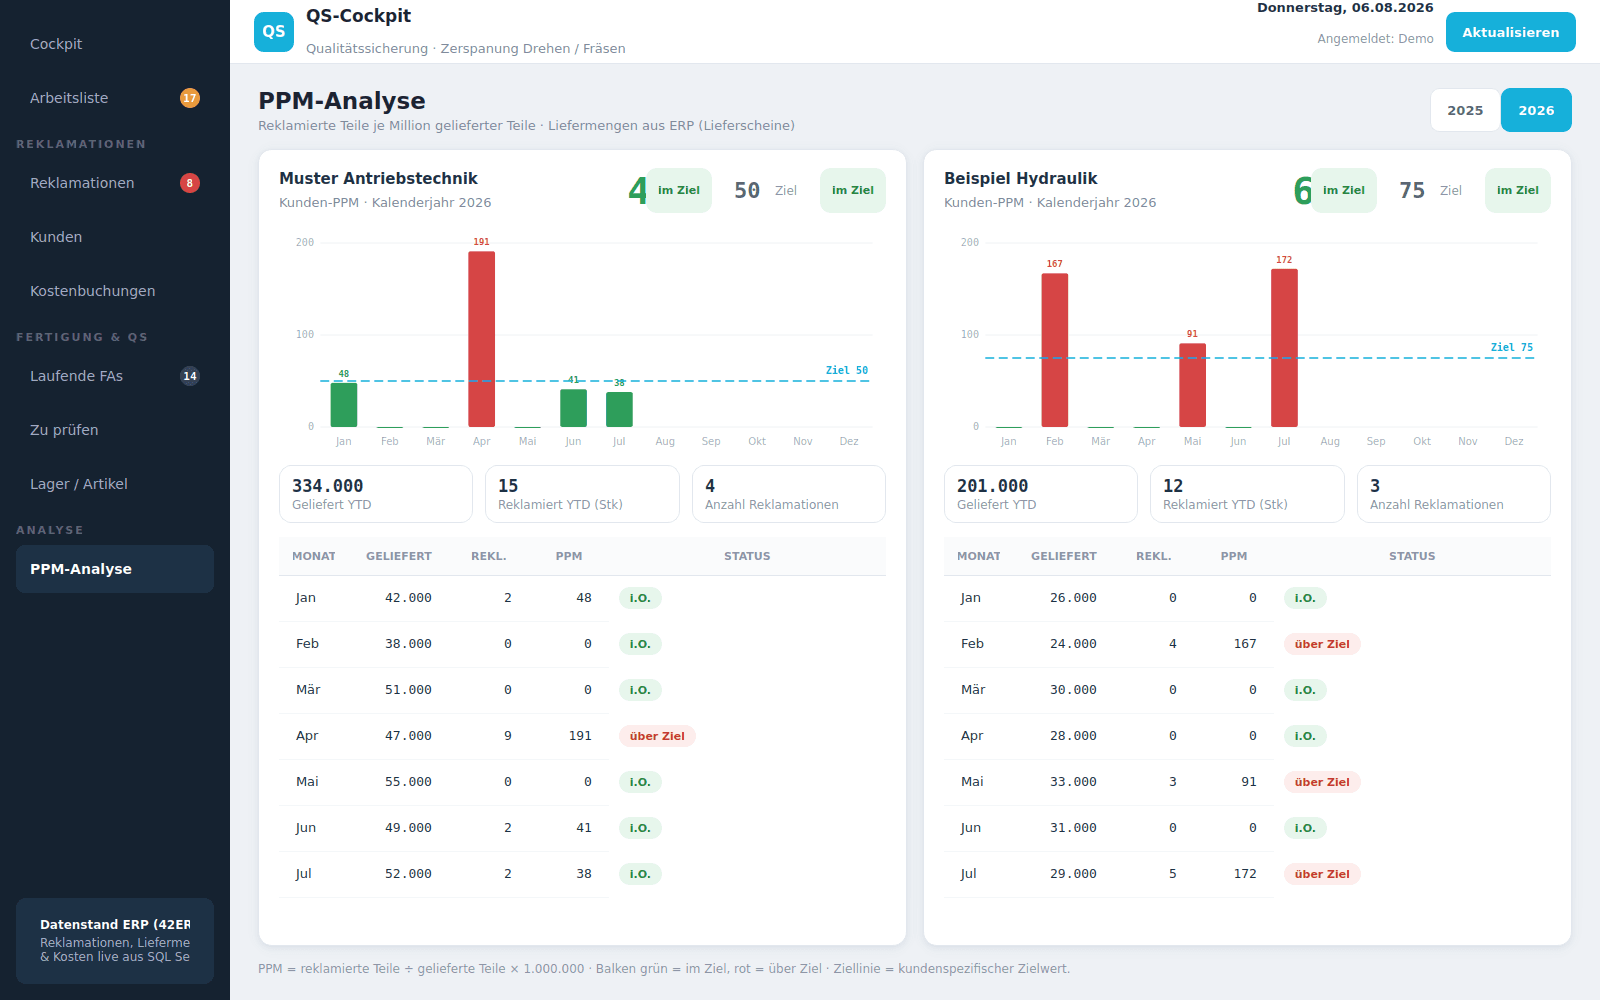The image size is (1600, 1000).
Task: Click the QS logo icon
Action: [x=274, y=32]
